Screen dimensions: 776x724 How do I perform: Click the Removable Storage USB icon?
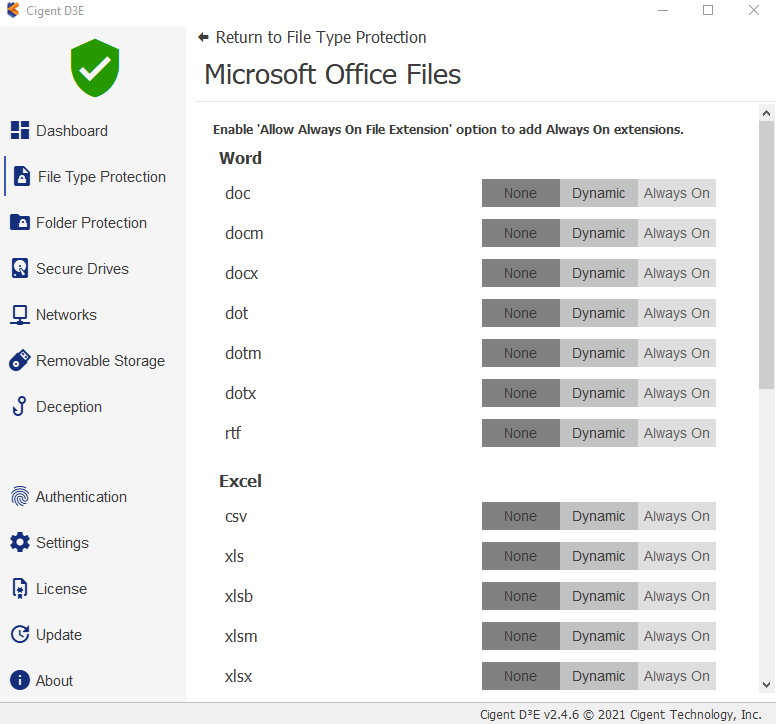[x=20, y=360]
